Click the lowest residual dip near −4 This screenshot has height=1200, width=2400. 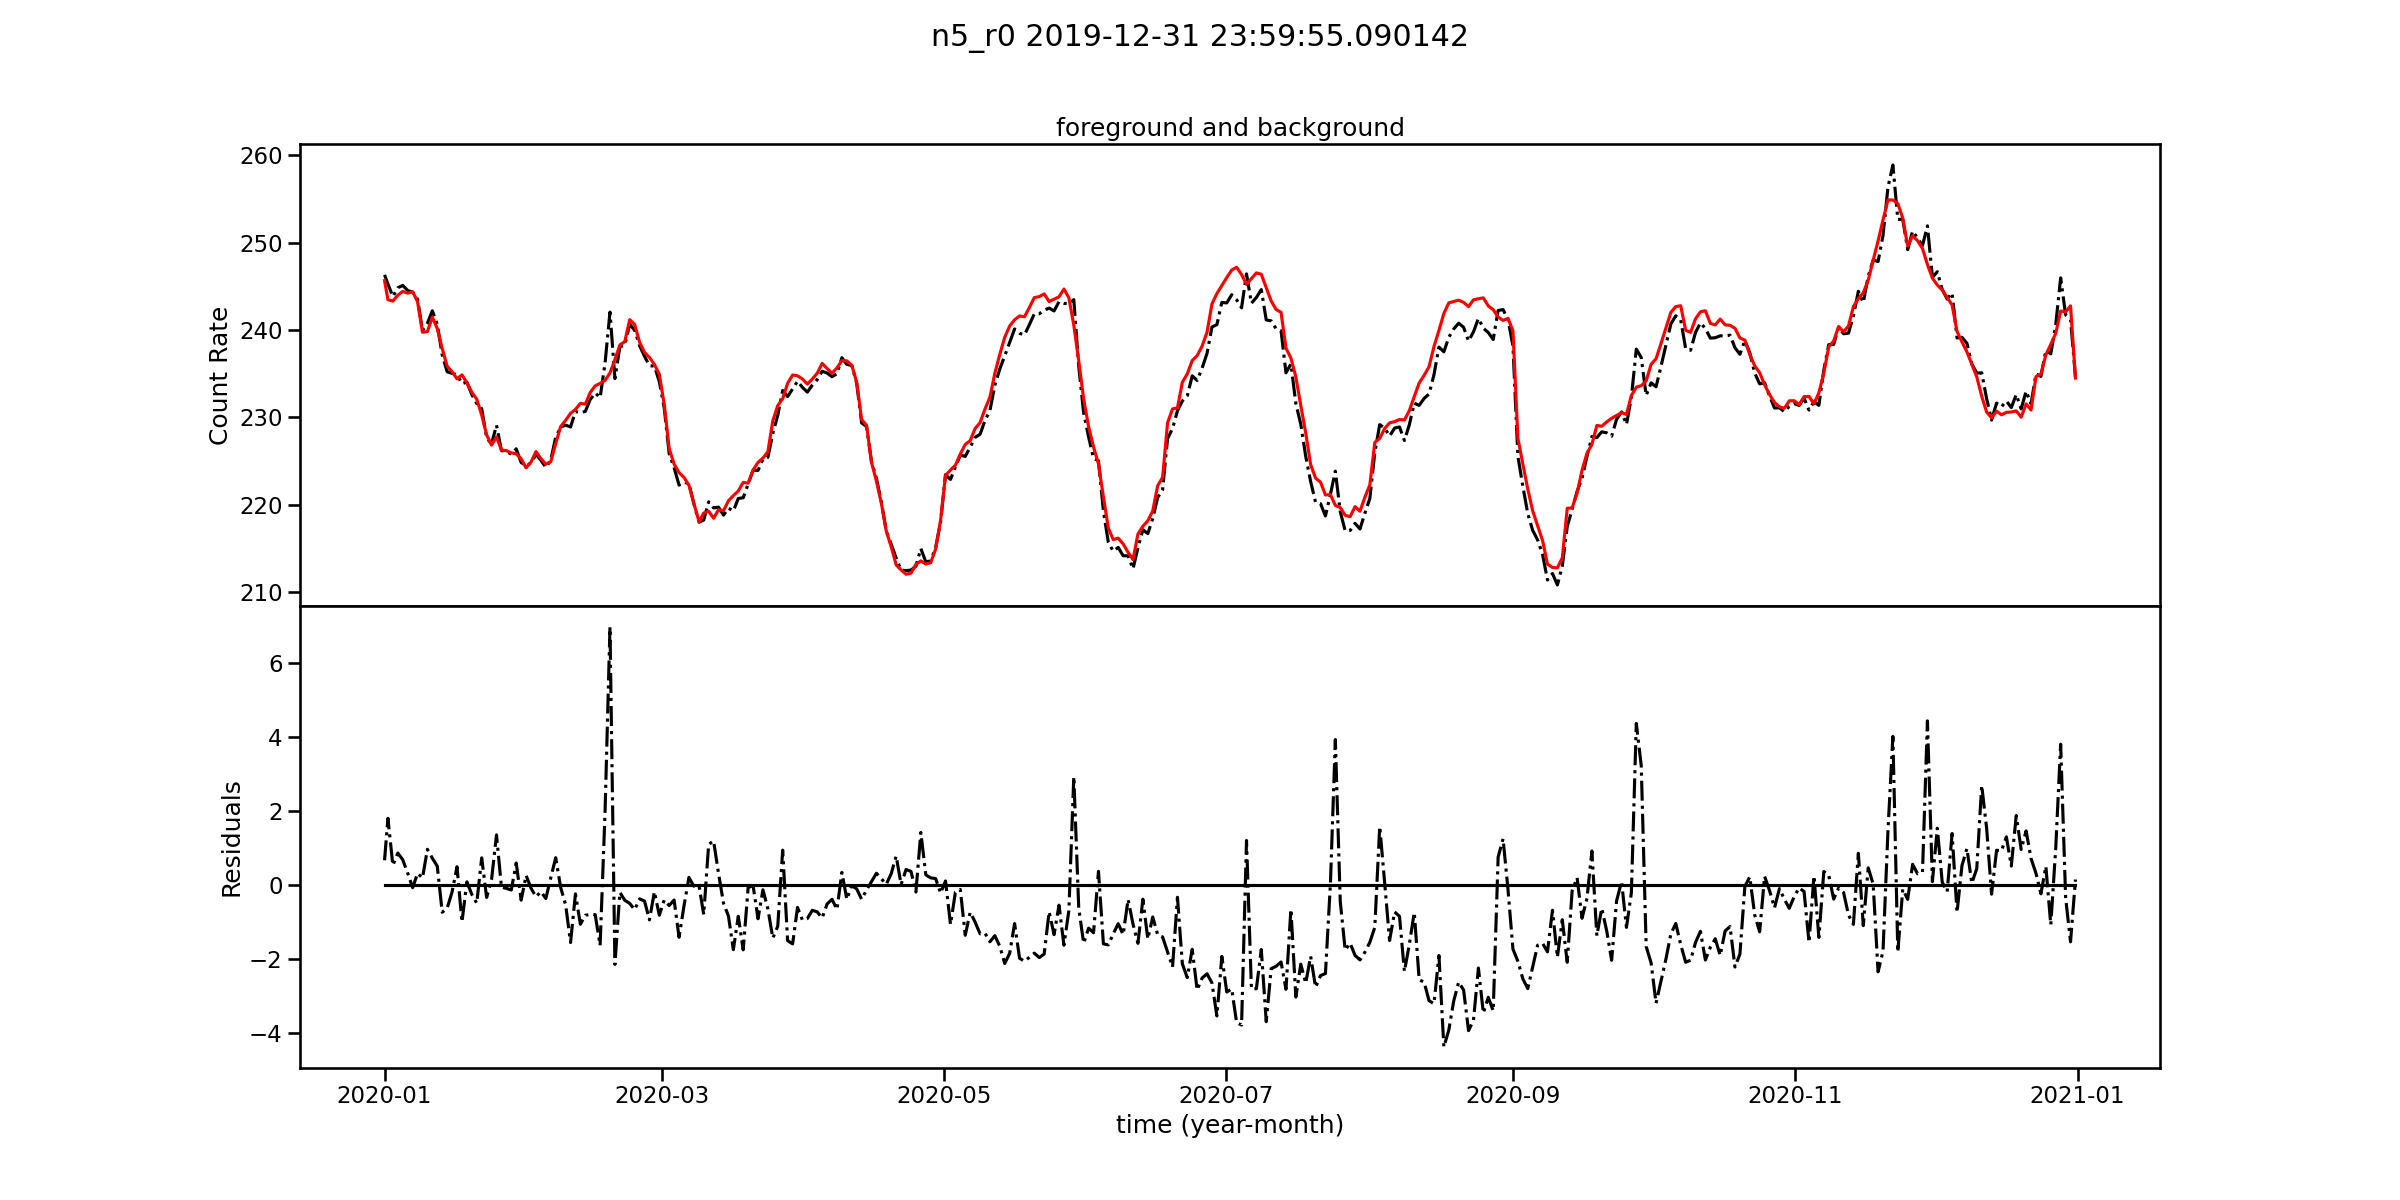[x=1444, y=1044]
